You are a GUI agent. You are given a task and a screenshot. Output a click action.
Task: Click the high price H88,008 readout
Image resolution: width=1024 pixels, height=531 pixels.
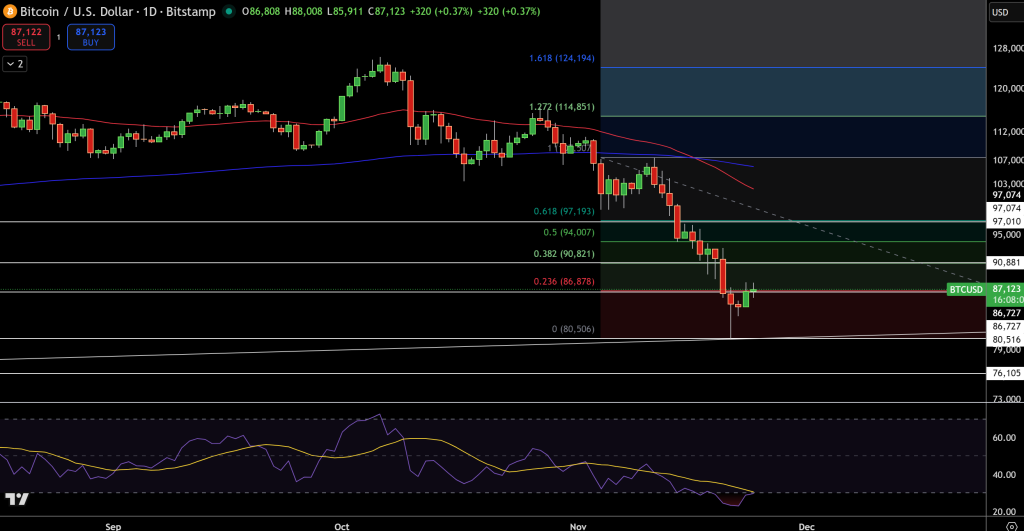(x=303, y=11)
